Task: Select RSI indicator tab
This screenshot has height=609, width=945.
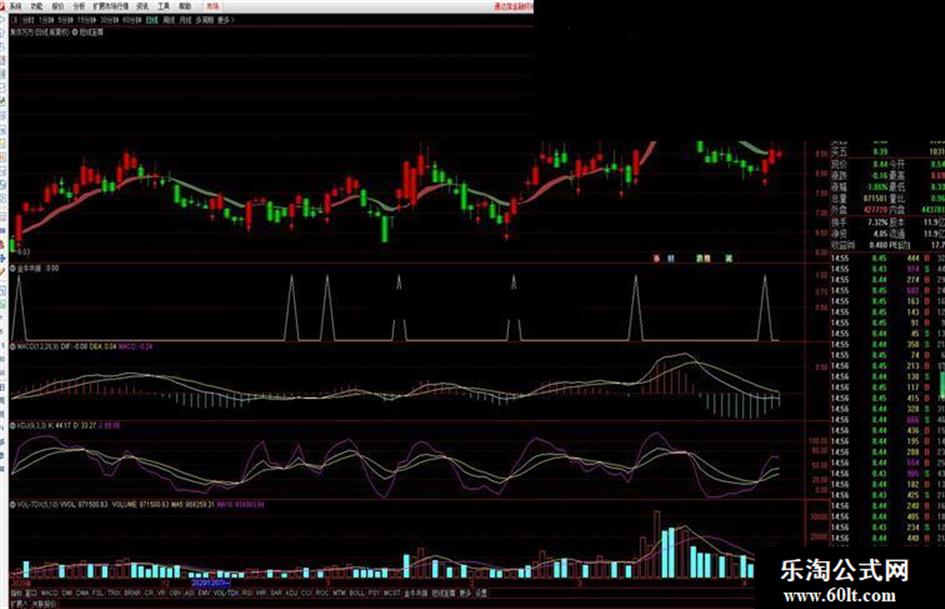Action: [x=248, y=593]
